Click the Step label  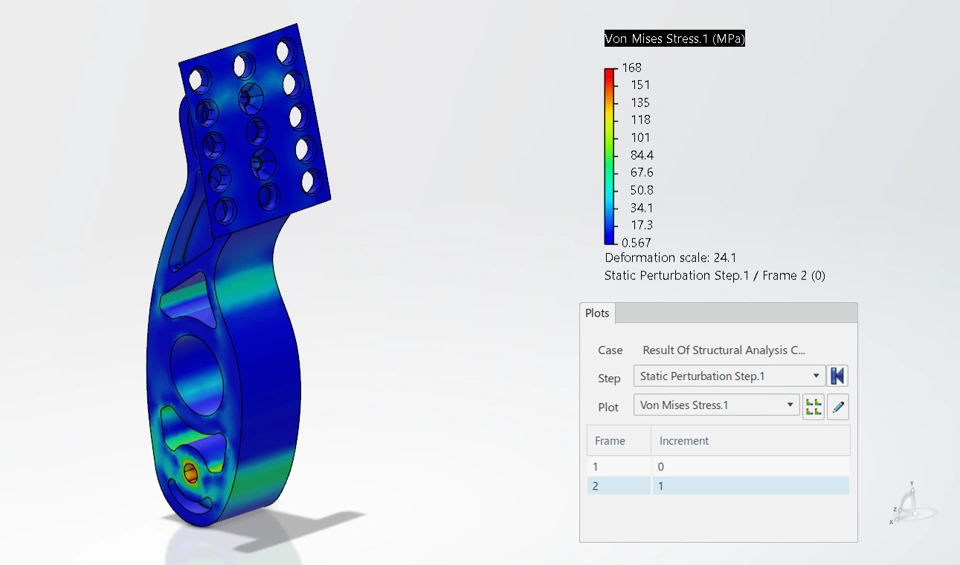pos(609,378)
